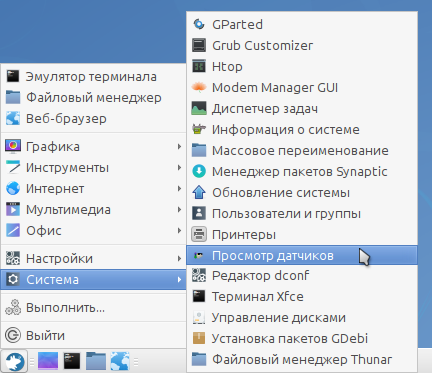This screenshot has height=373, width=432.
Task: Click the Управление дисками icon
Action: point(199,317)
